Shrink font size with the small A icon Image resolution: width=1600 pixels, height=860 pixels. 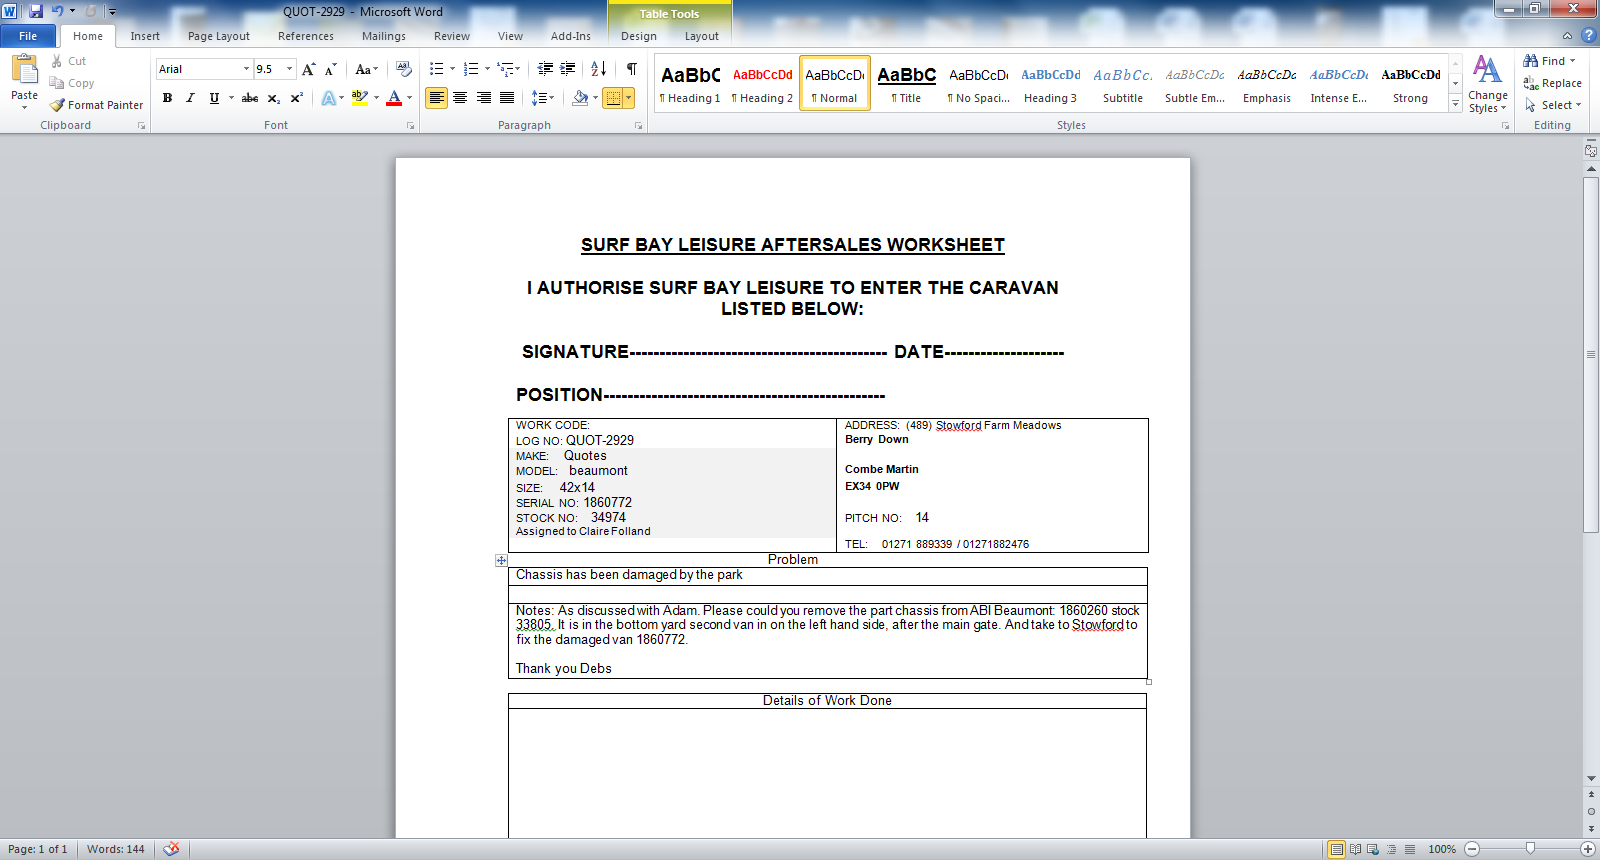coord(330,69)
